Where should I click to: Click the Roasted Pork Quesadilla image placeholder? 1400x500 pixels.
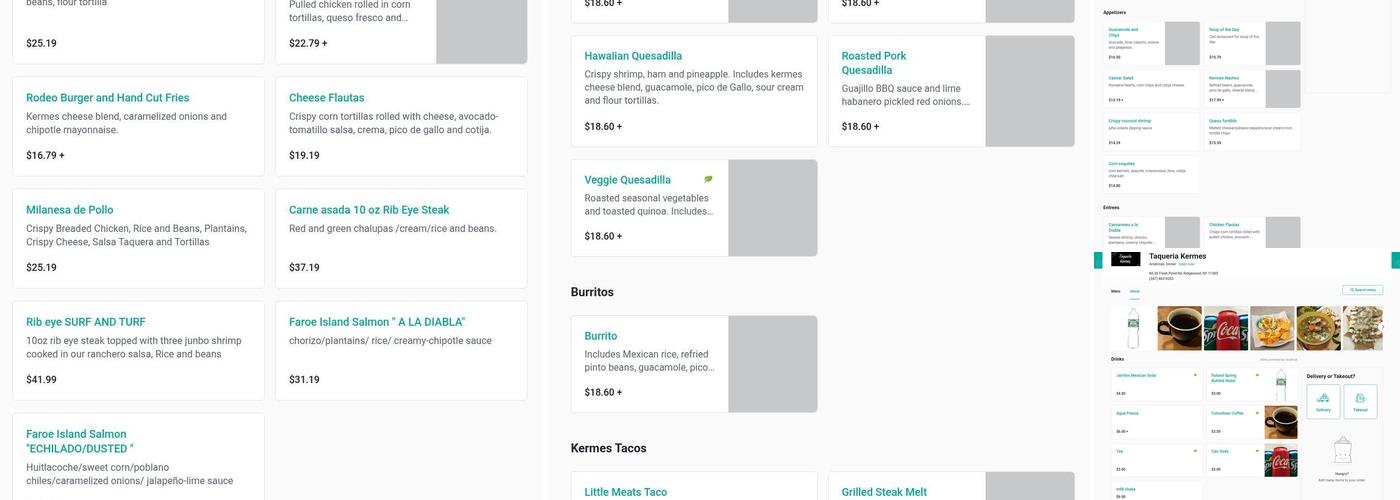coord(1029,91)
